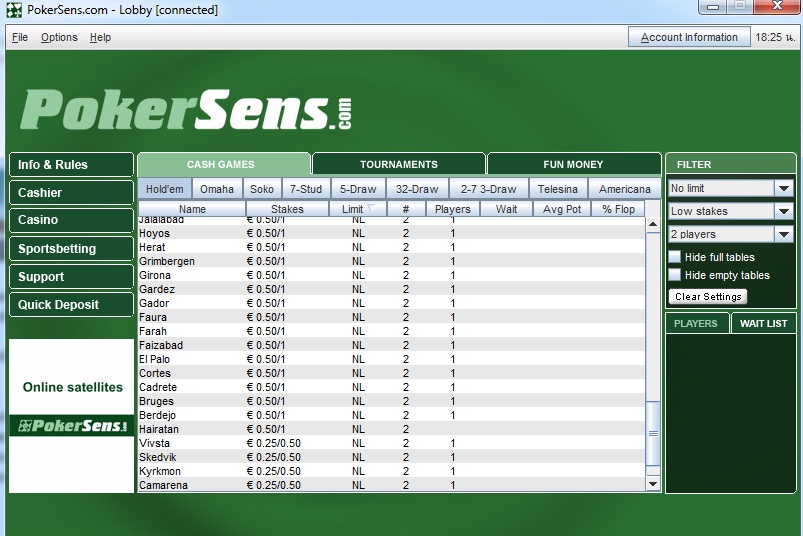Select the Girona table row
This screenshot has height=536, width=803.
[x=391, y=275]
